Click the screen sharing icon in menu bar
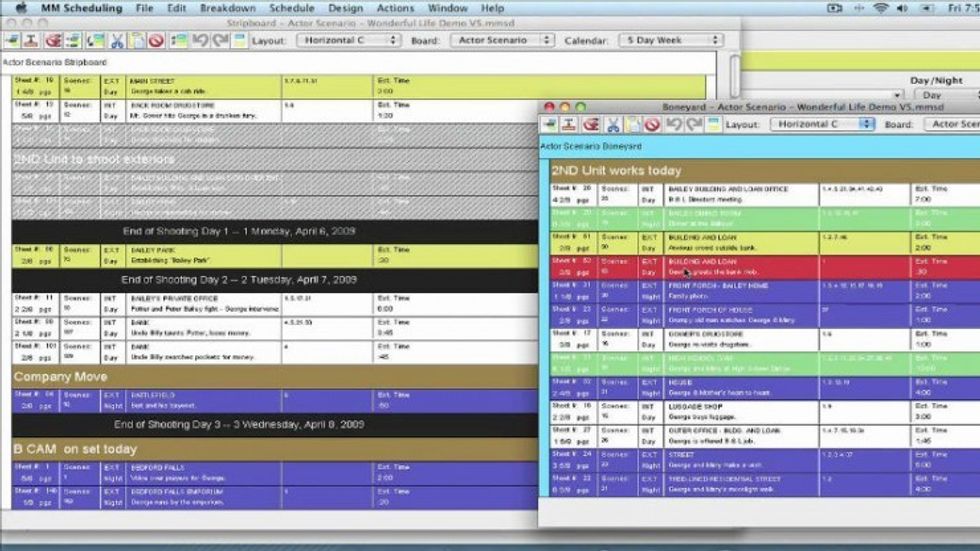Image resolution: width=980 pixels, height=551 pixels. [x=835, y=8]
